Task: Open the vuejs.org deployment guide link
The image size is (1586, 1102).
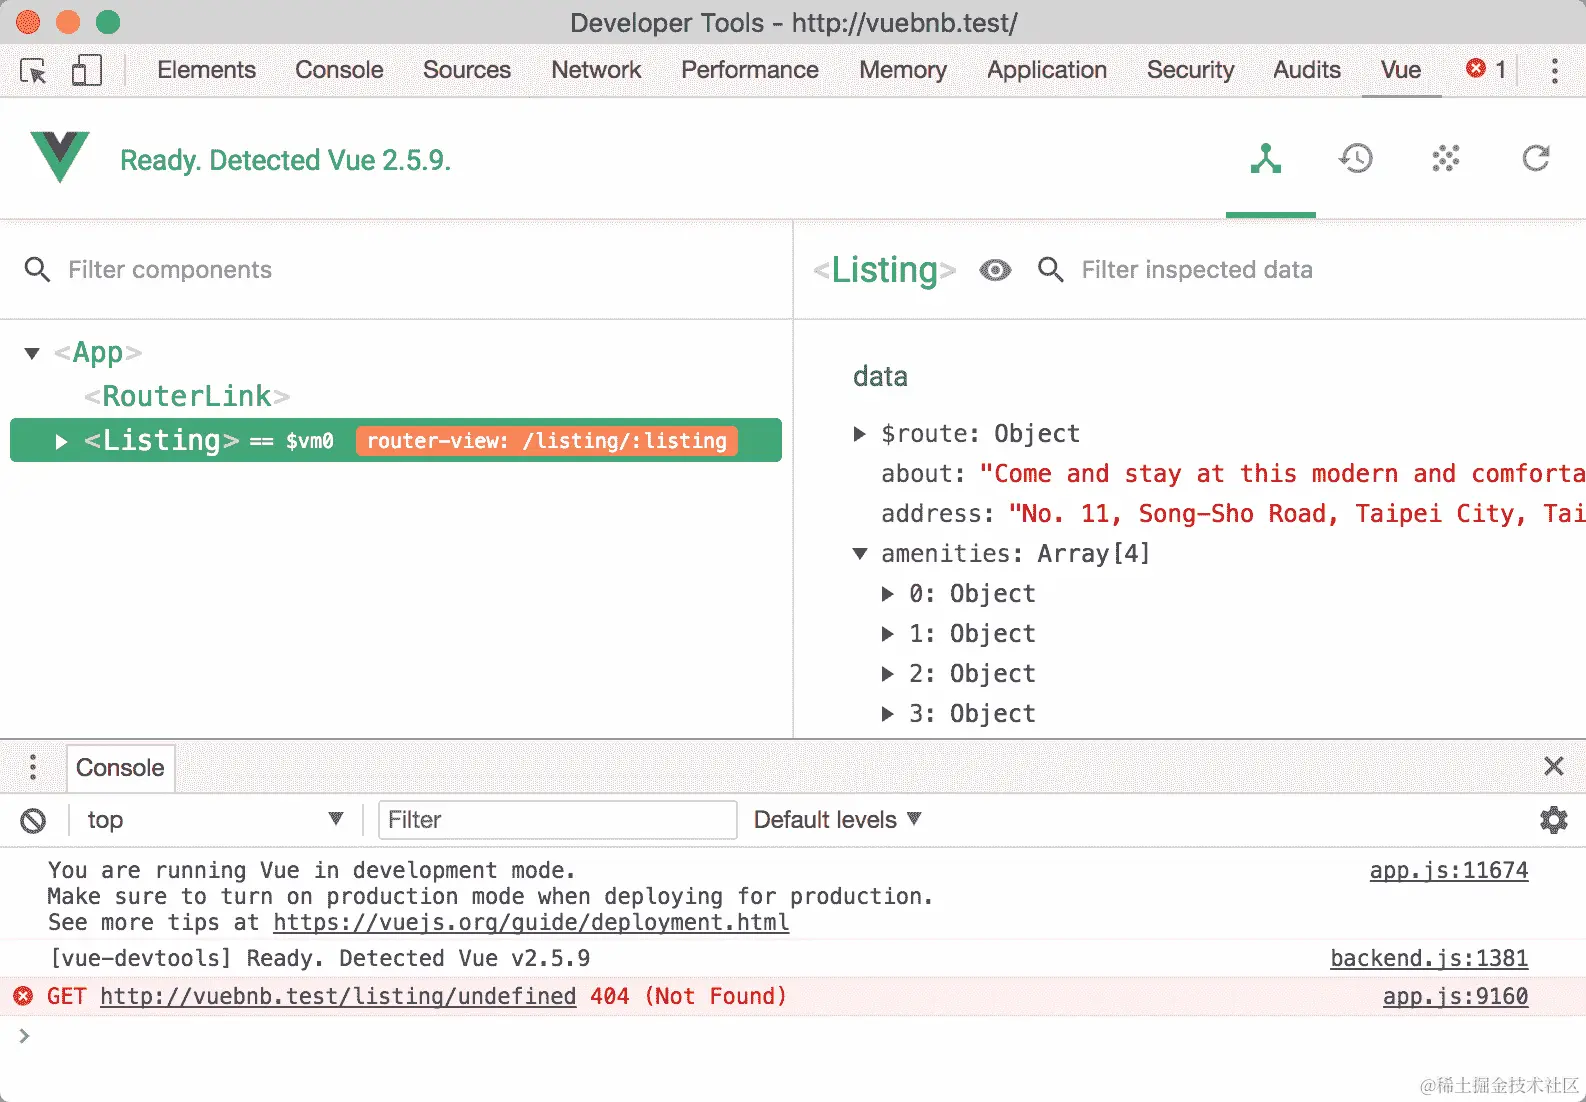Action: (531, 922)
